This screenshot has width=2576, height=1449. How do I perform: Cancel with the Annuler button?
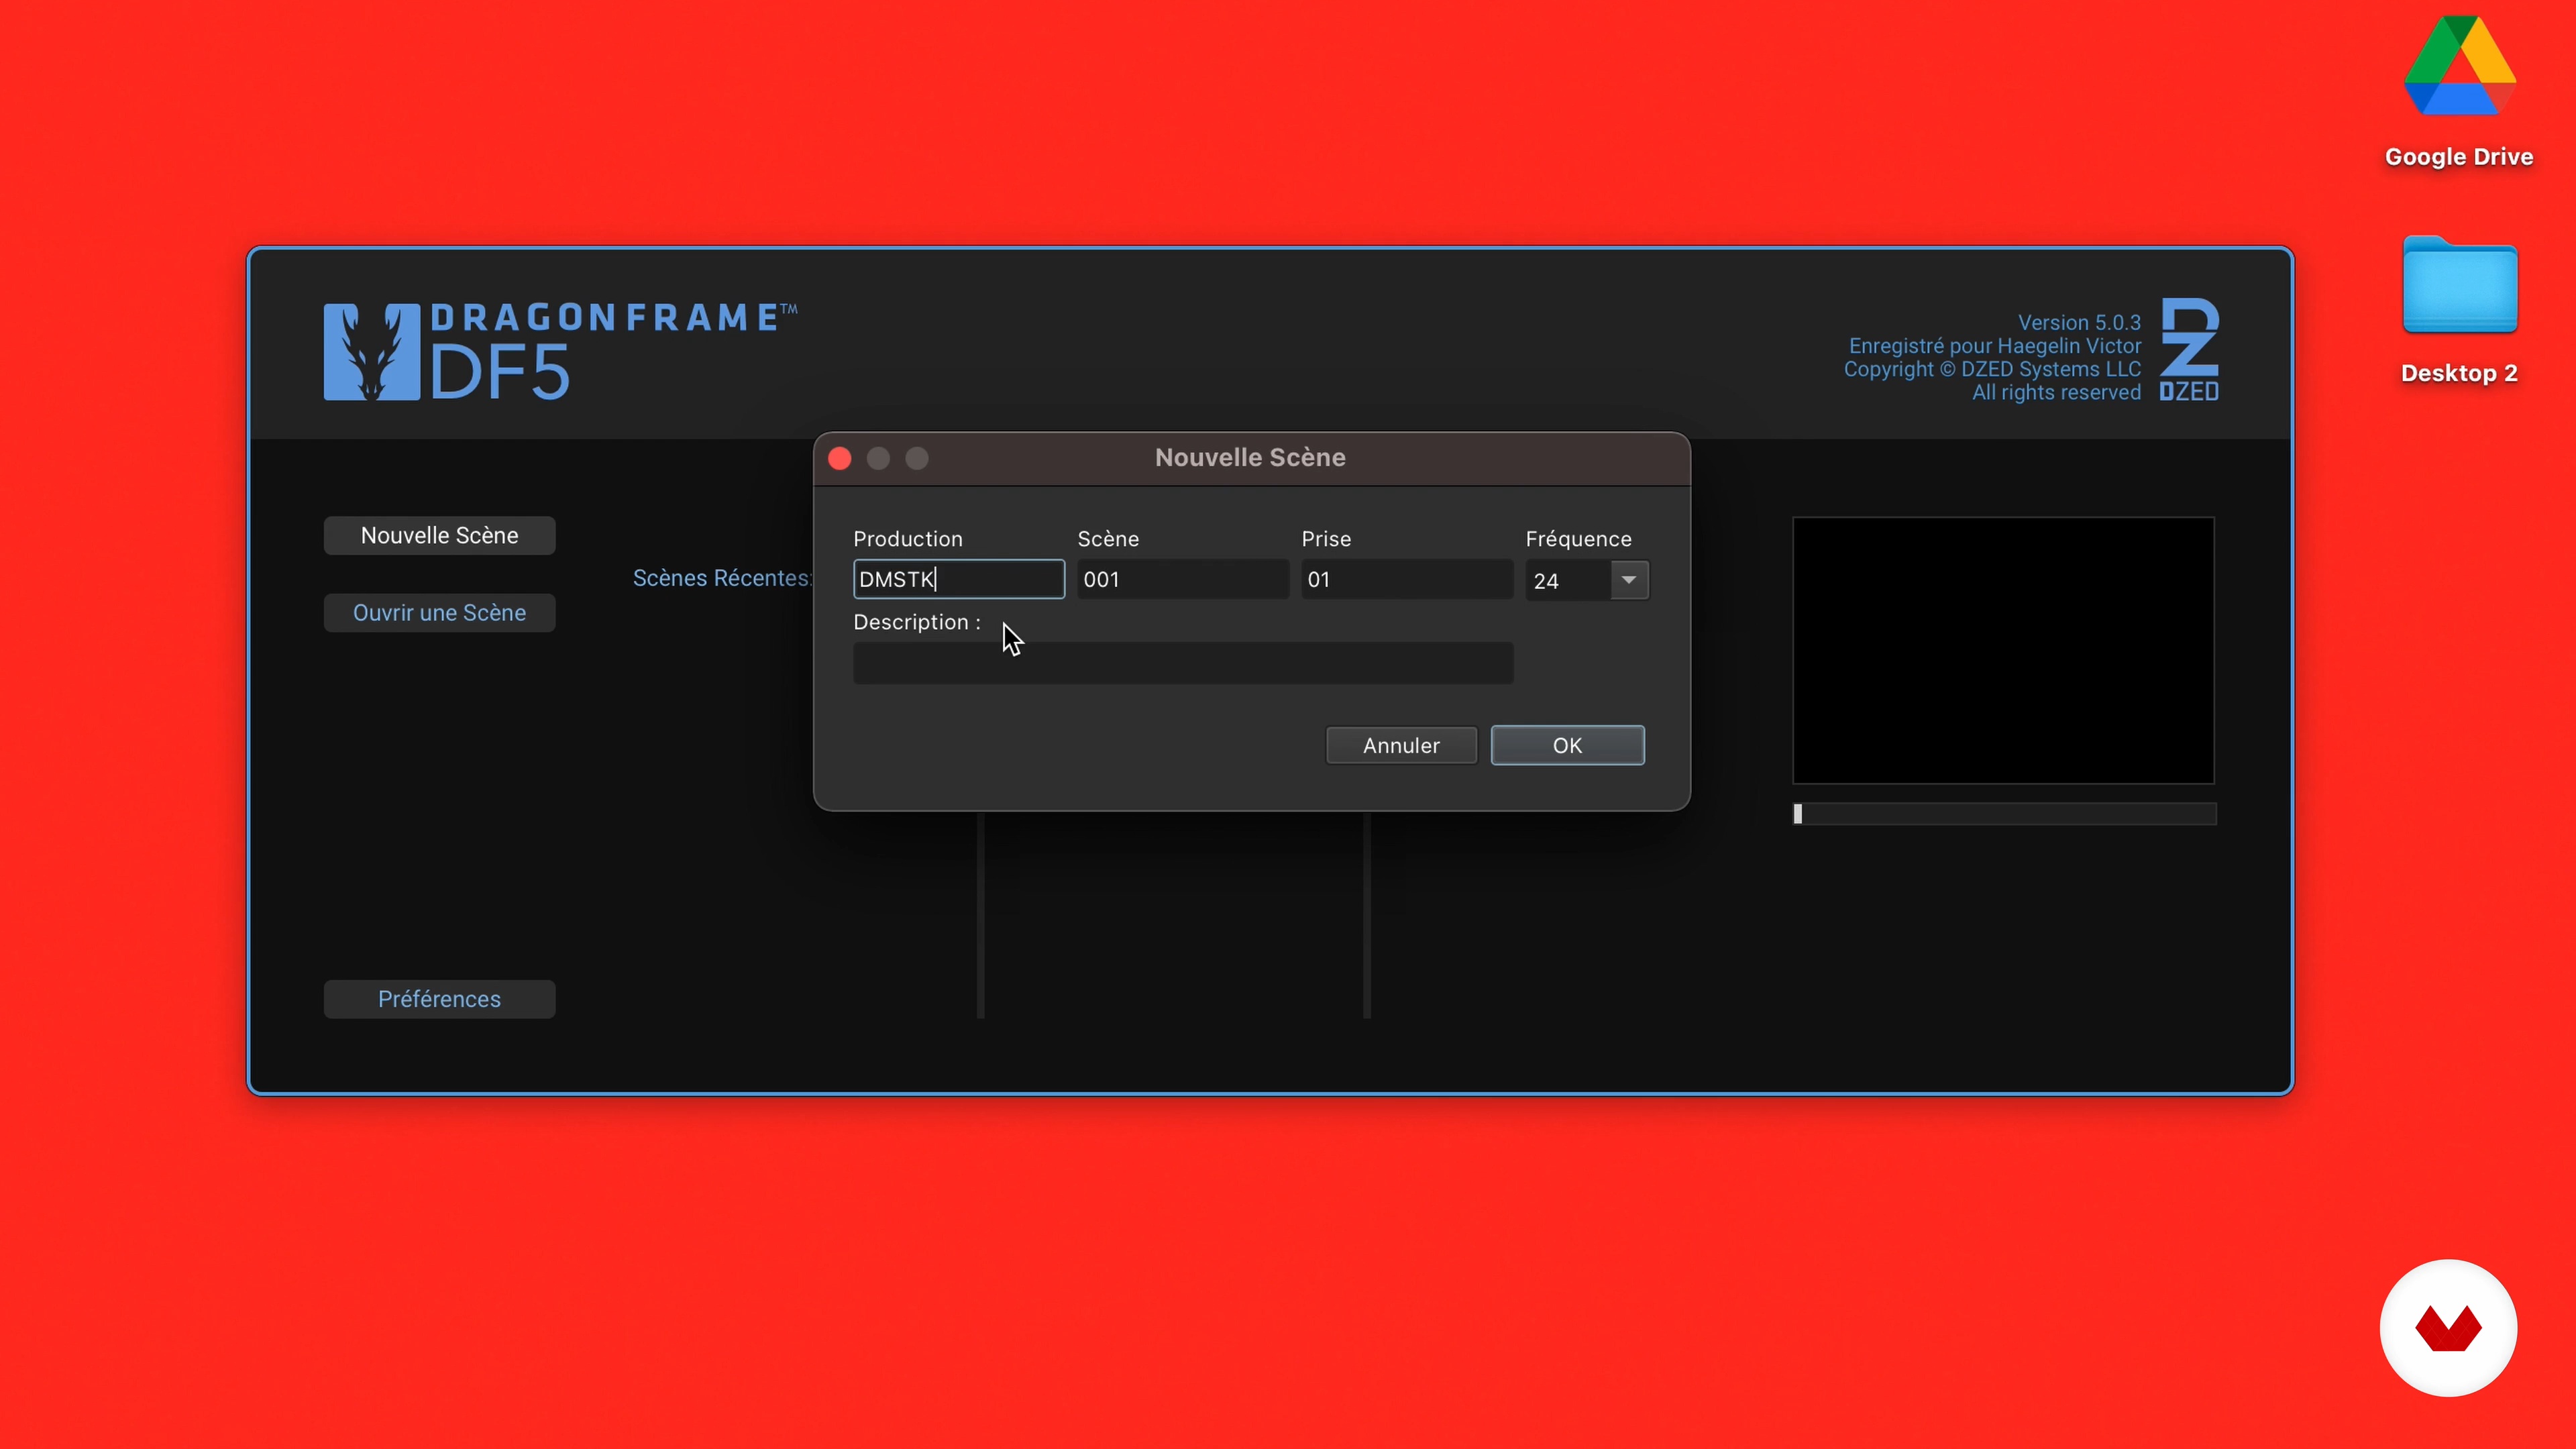pyautogui.click(x=1401, y=745)
